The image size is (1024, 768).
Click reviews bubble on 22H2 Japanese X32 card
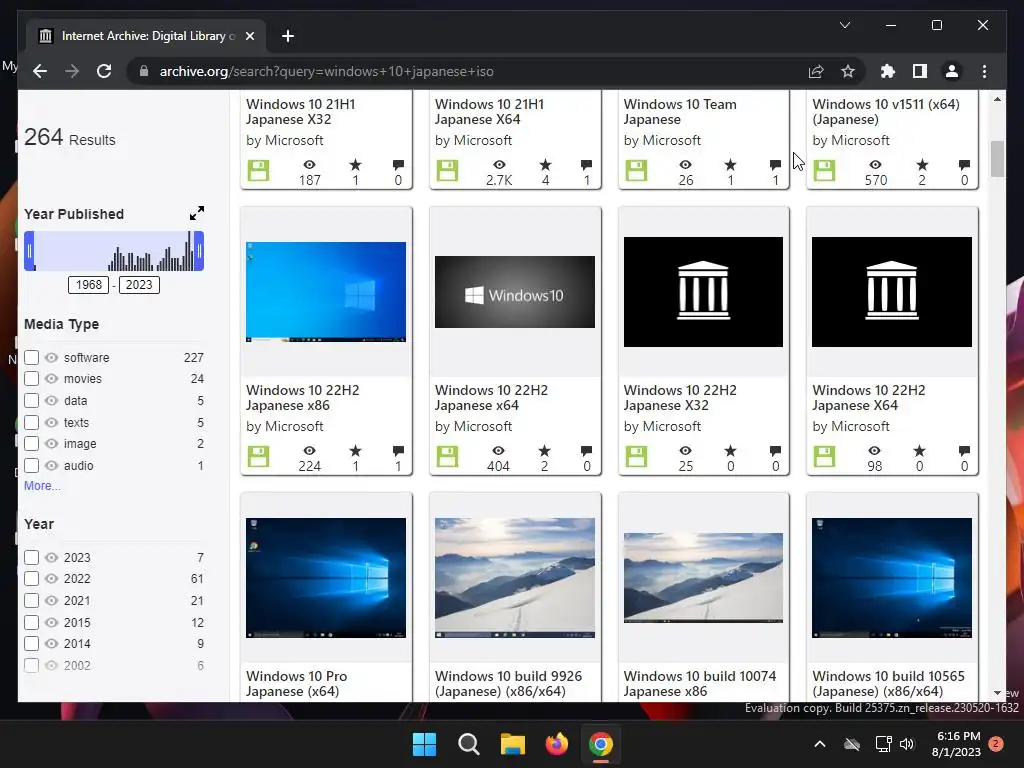[775, 451]
